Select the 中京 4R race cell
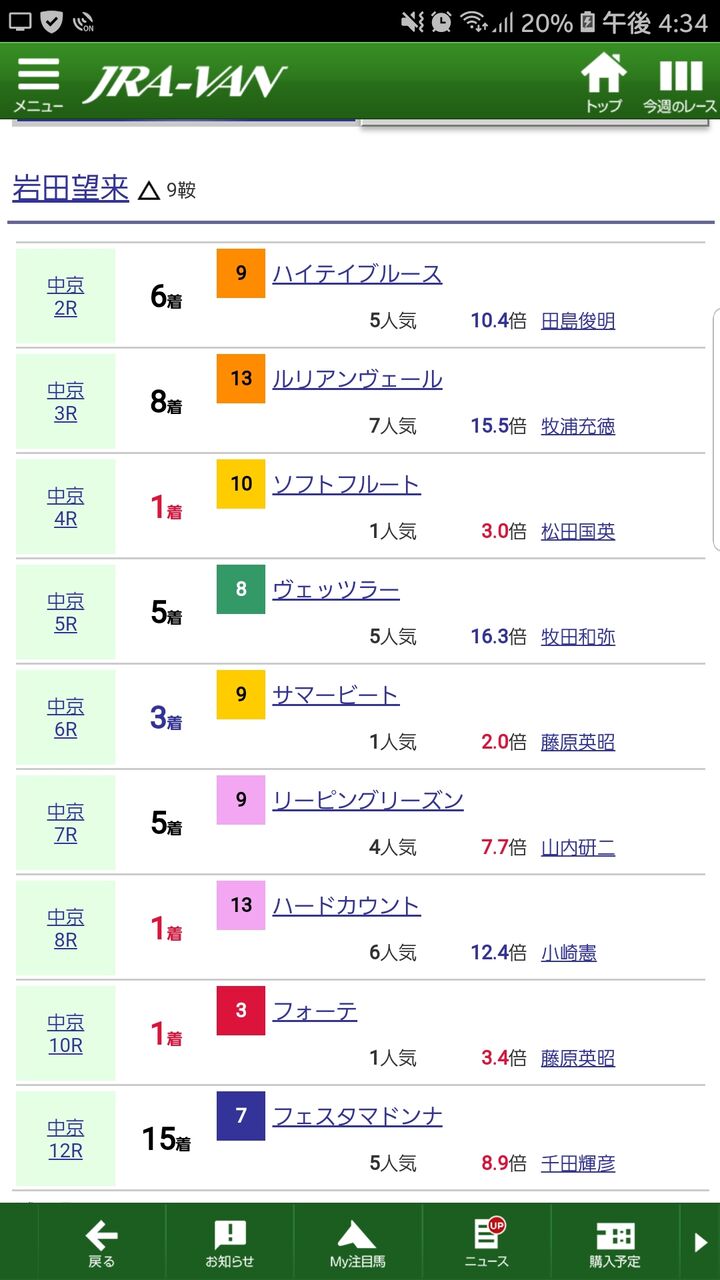720x1280 pixels. coord(65,507)
